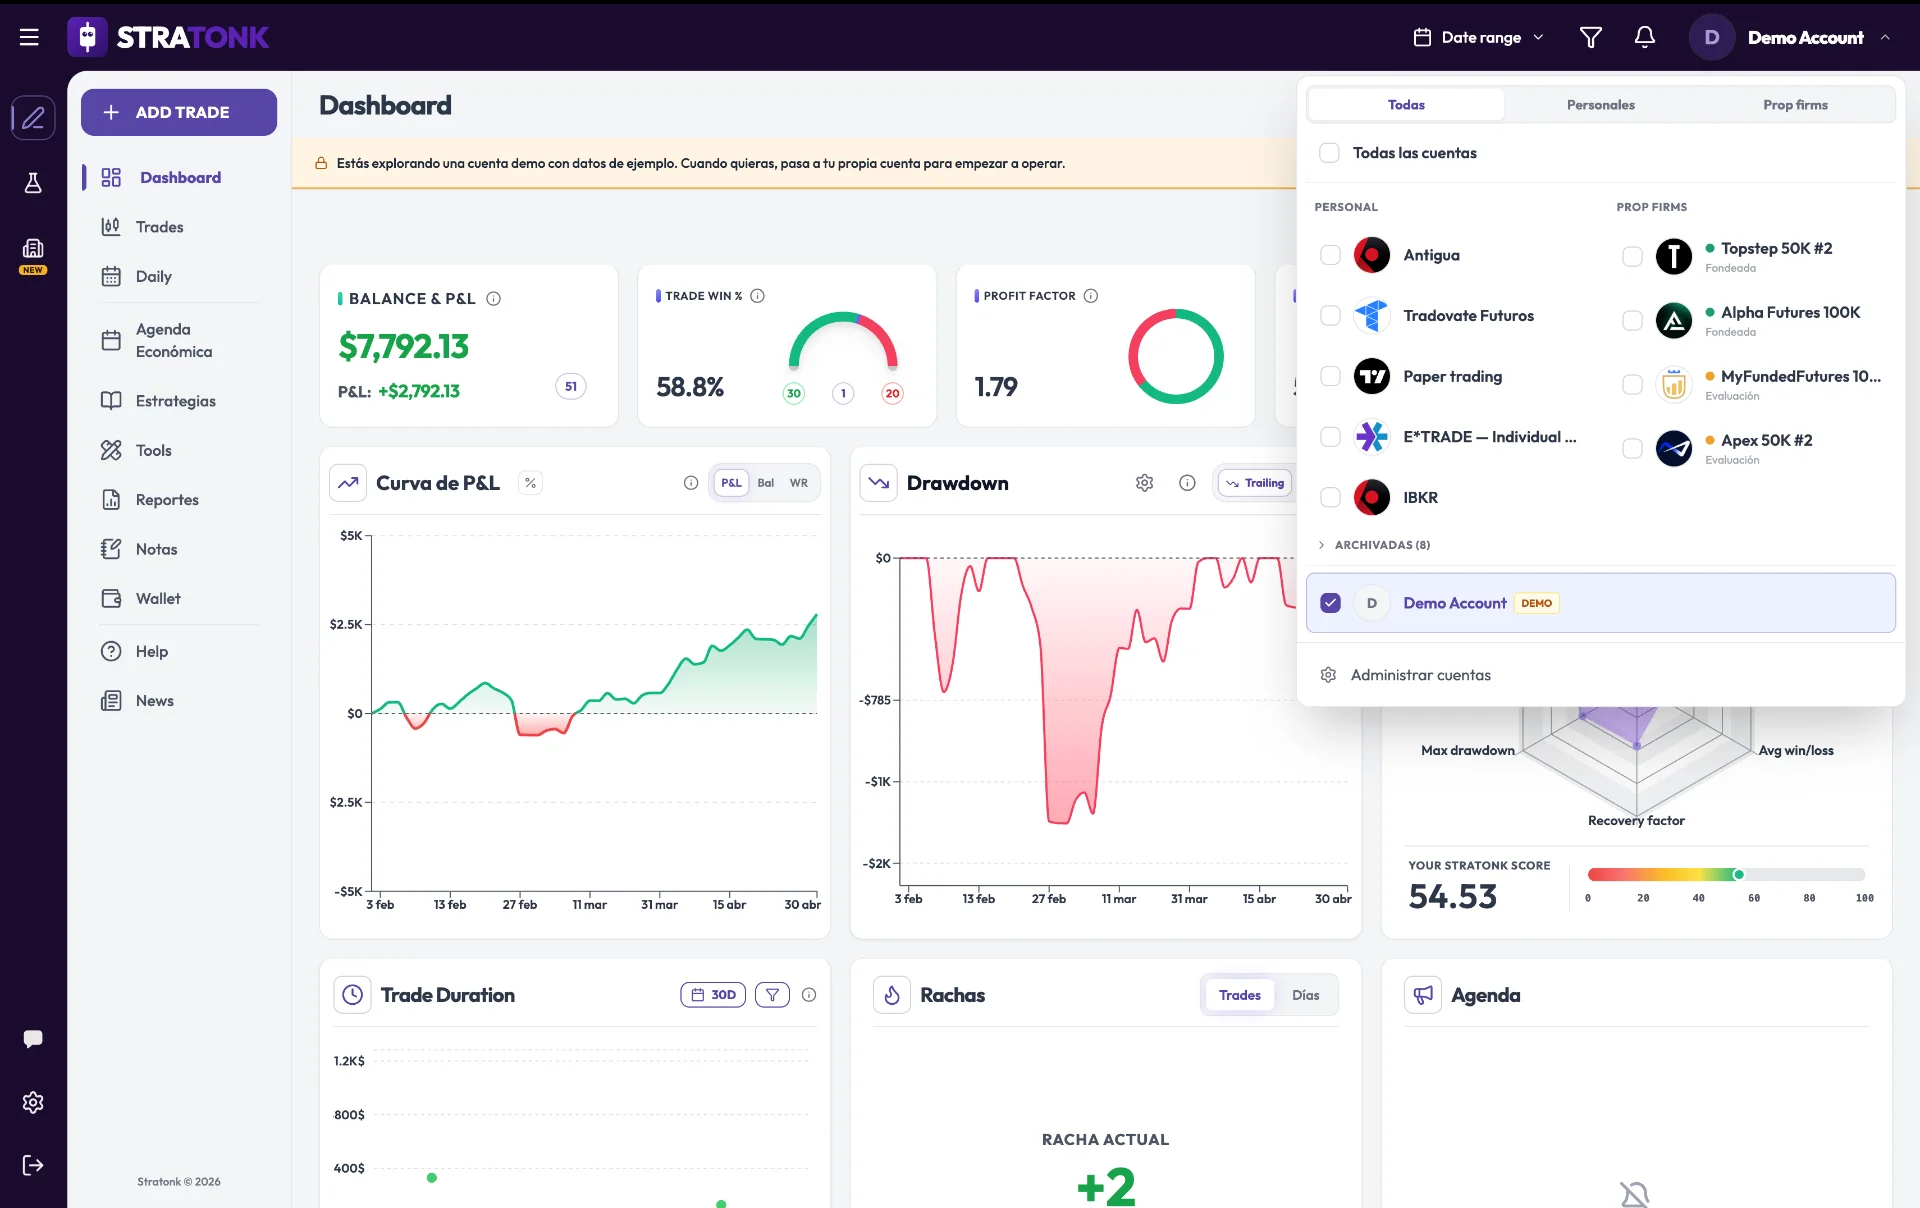Check the Topstep 50K #2 checkbox
This screenshot has width=1920, height=1208.
1632,257
